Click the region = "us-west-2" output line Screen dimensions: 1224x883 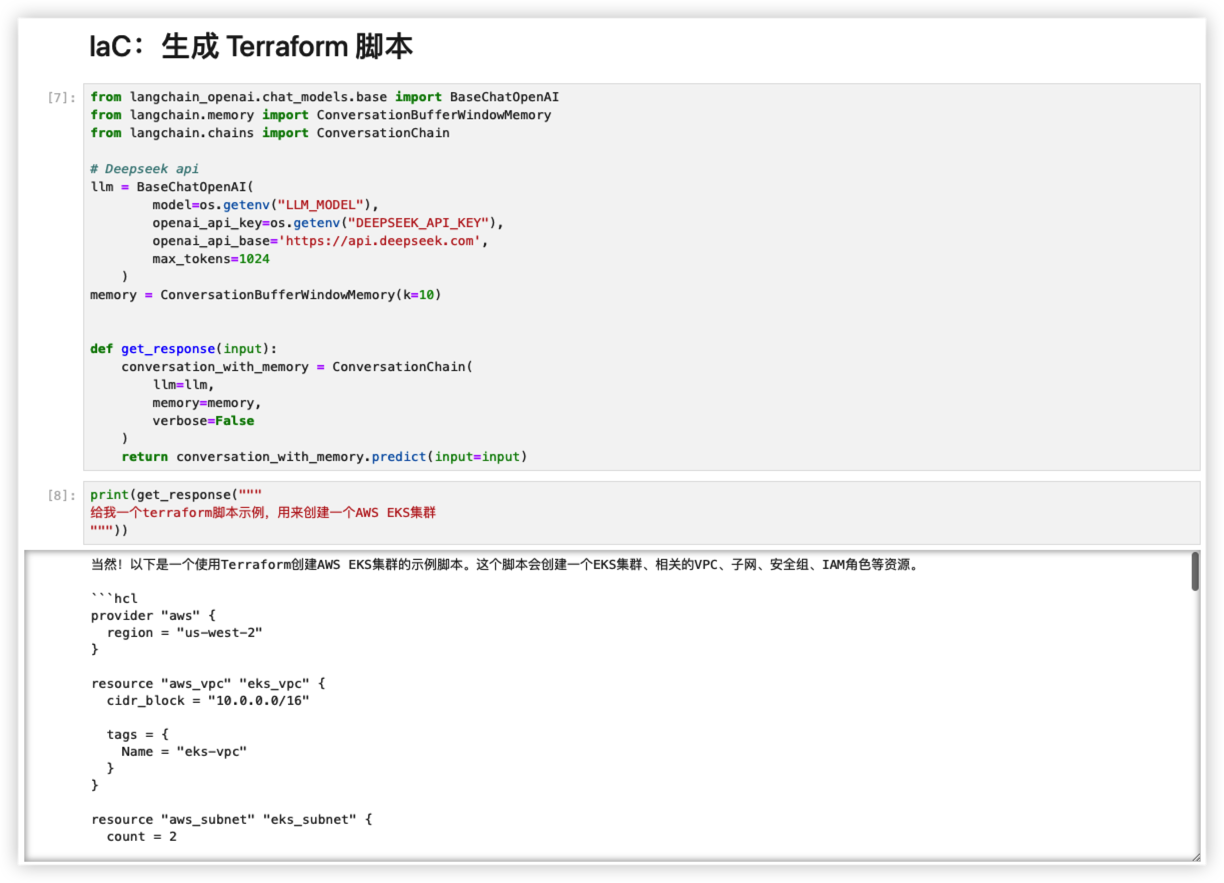184,633
